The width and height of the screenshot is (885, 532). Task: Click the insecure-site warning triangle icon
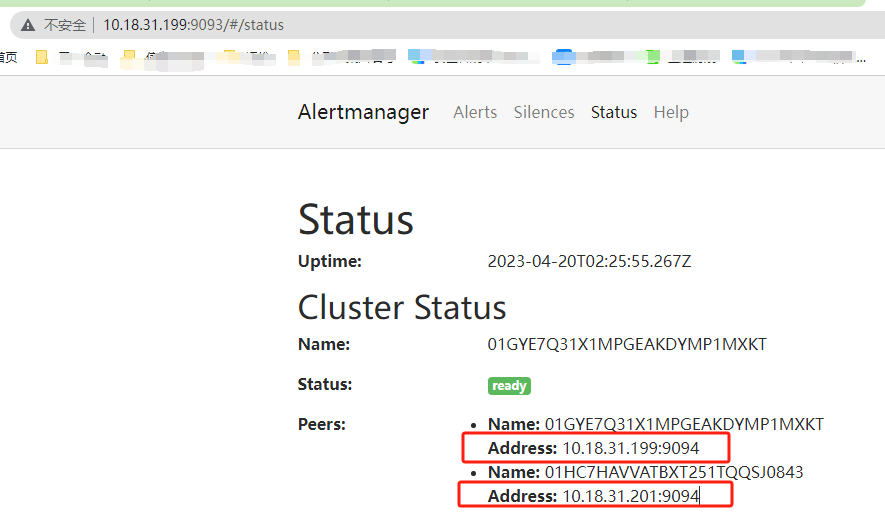coord(28,25)
